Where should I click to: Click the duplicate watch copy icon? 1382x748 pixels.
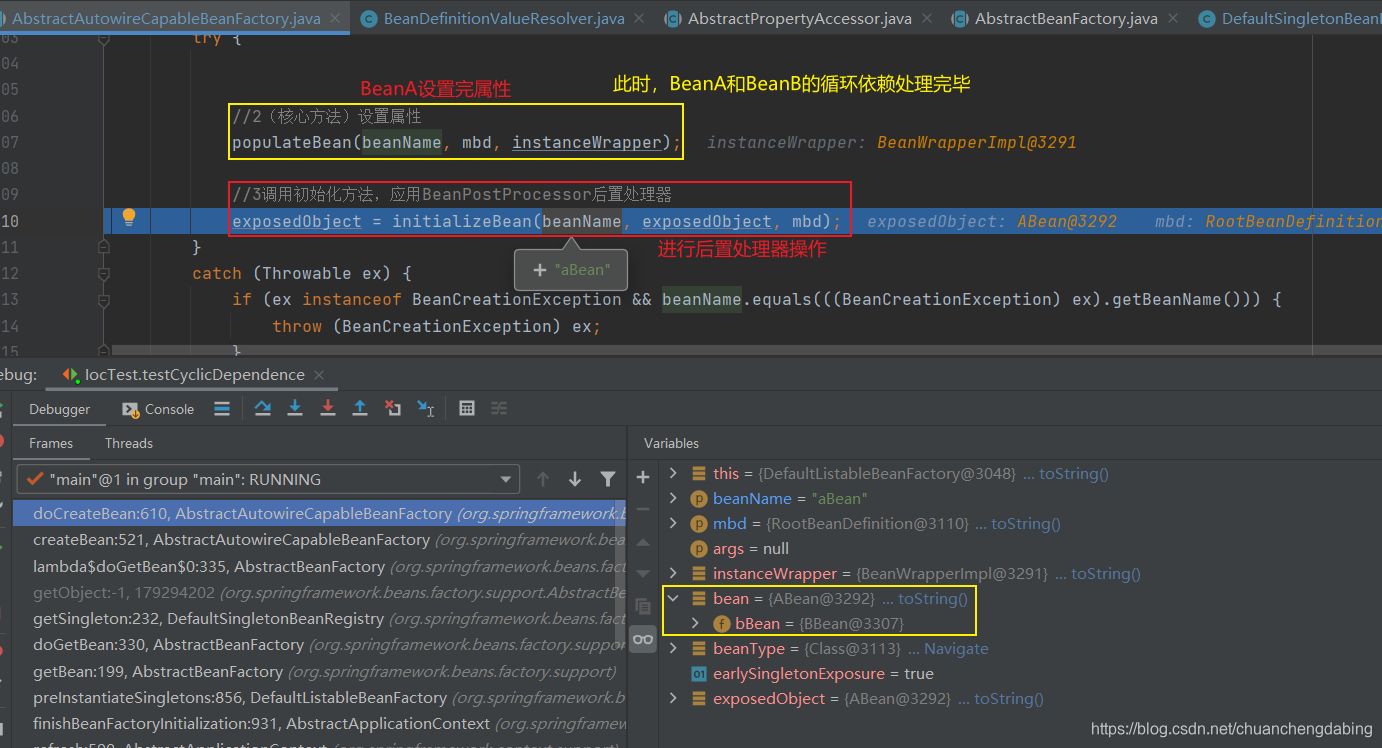pos(643,605)
